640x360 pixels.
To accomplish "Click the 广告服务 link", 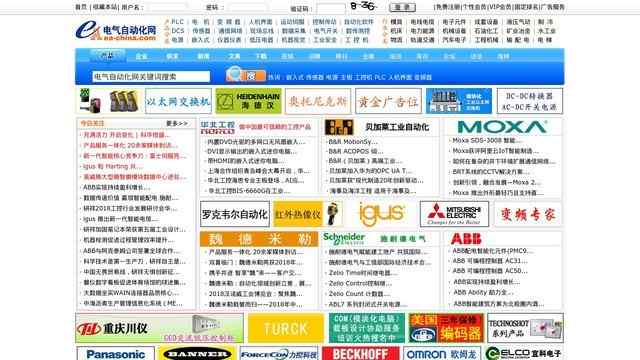I will (x=552, y=7).
